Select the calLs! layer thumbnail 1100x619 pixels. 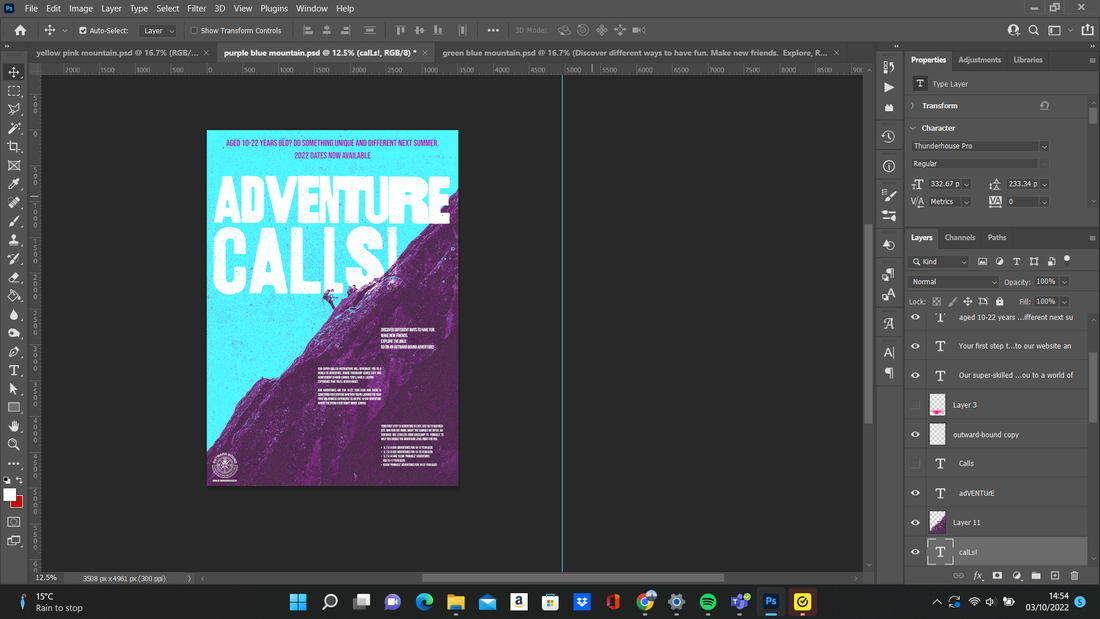940,552
